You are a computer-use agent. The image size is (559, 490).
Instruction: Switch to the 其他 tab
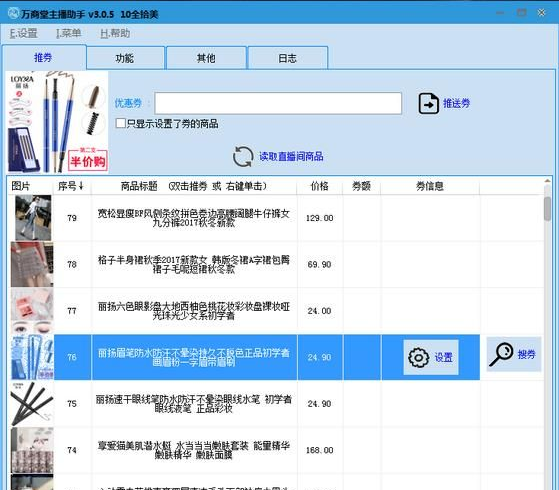(x=206, y=58)
